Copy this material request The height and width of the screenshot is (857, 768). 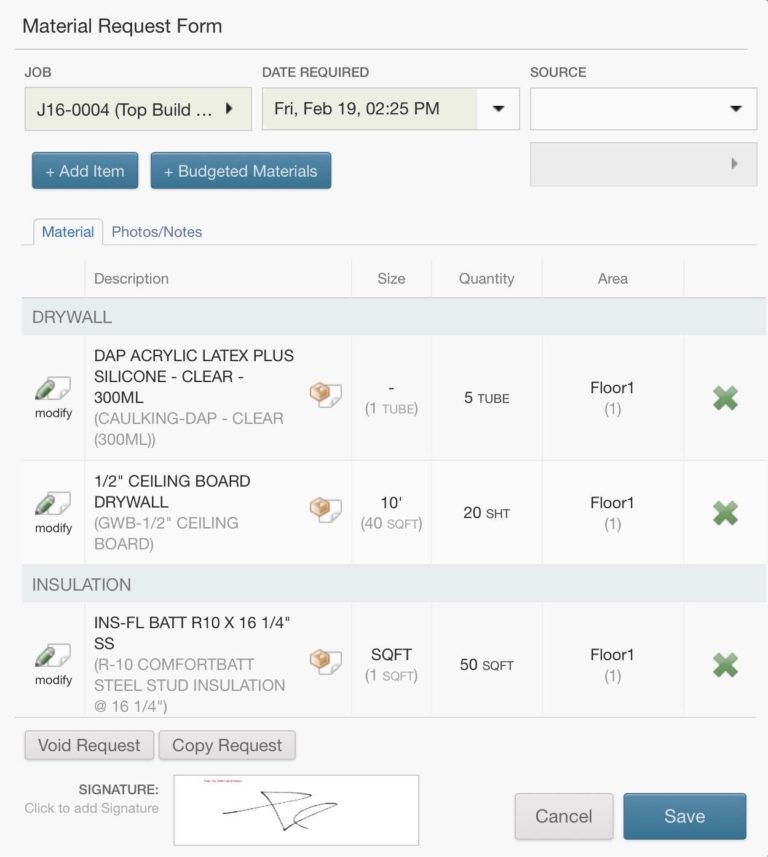228,745
